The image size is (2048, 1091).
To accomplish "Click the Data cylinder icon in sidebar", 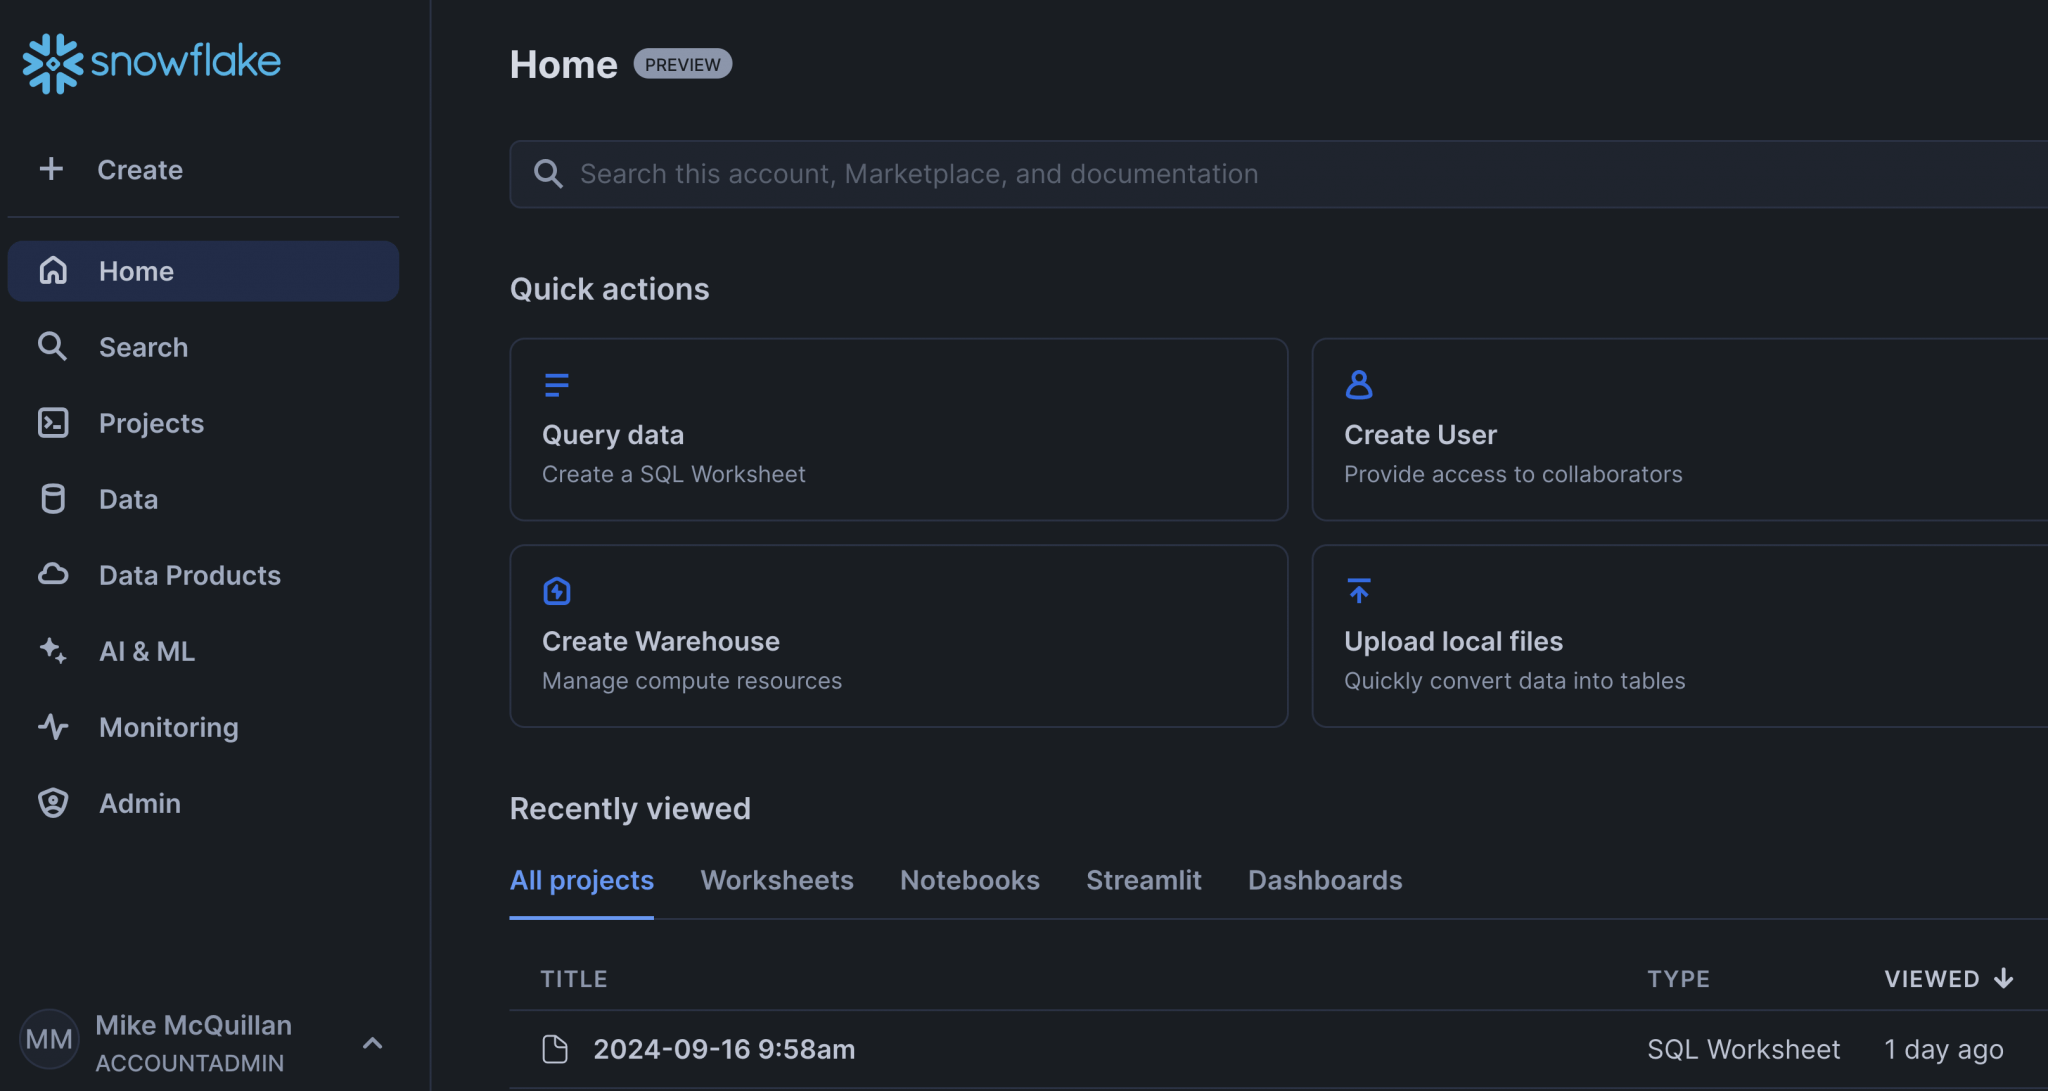I will pos(53,499).
